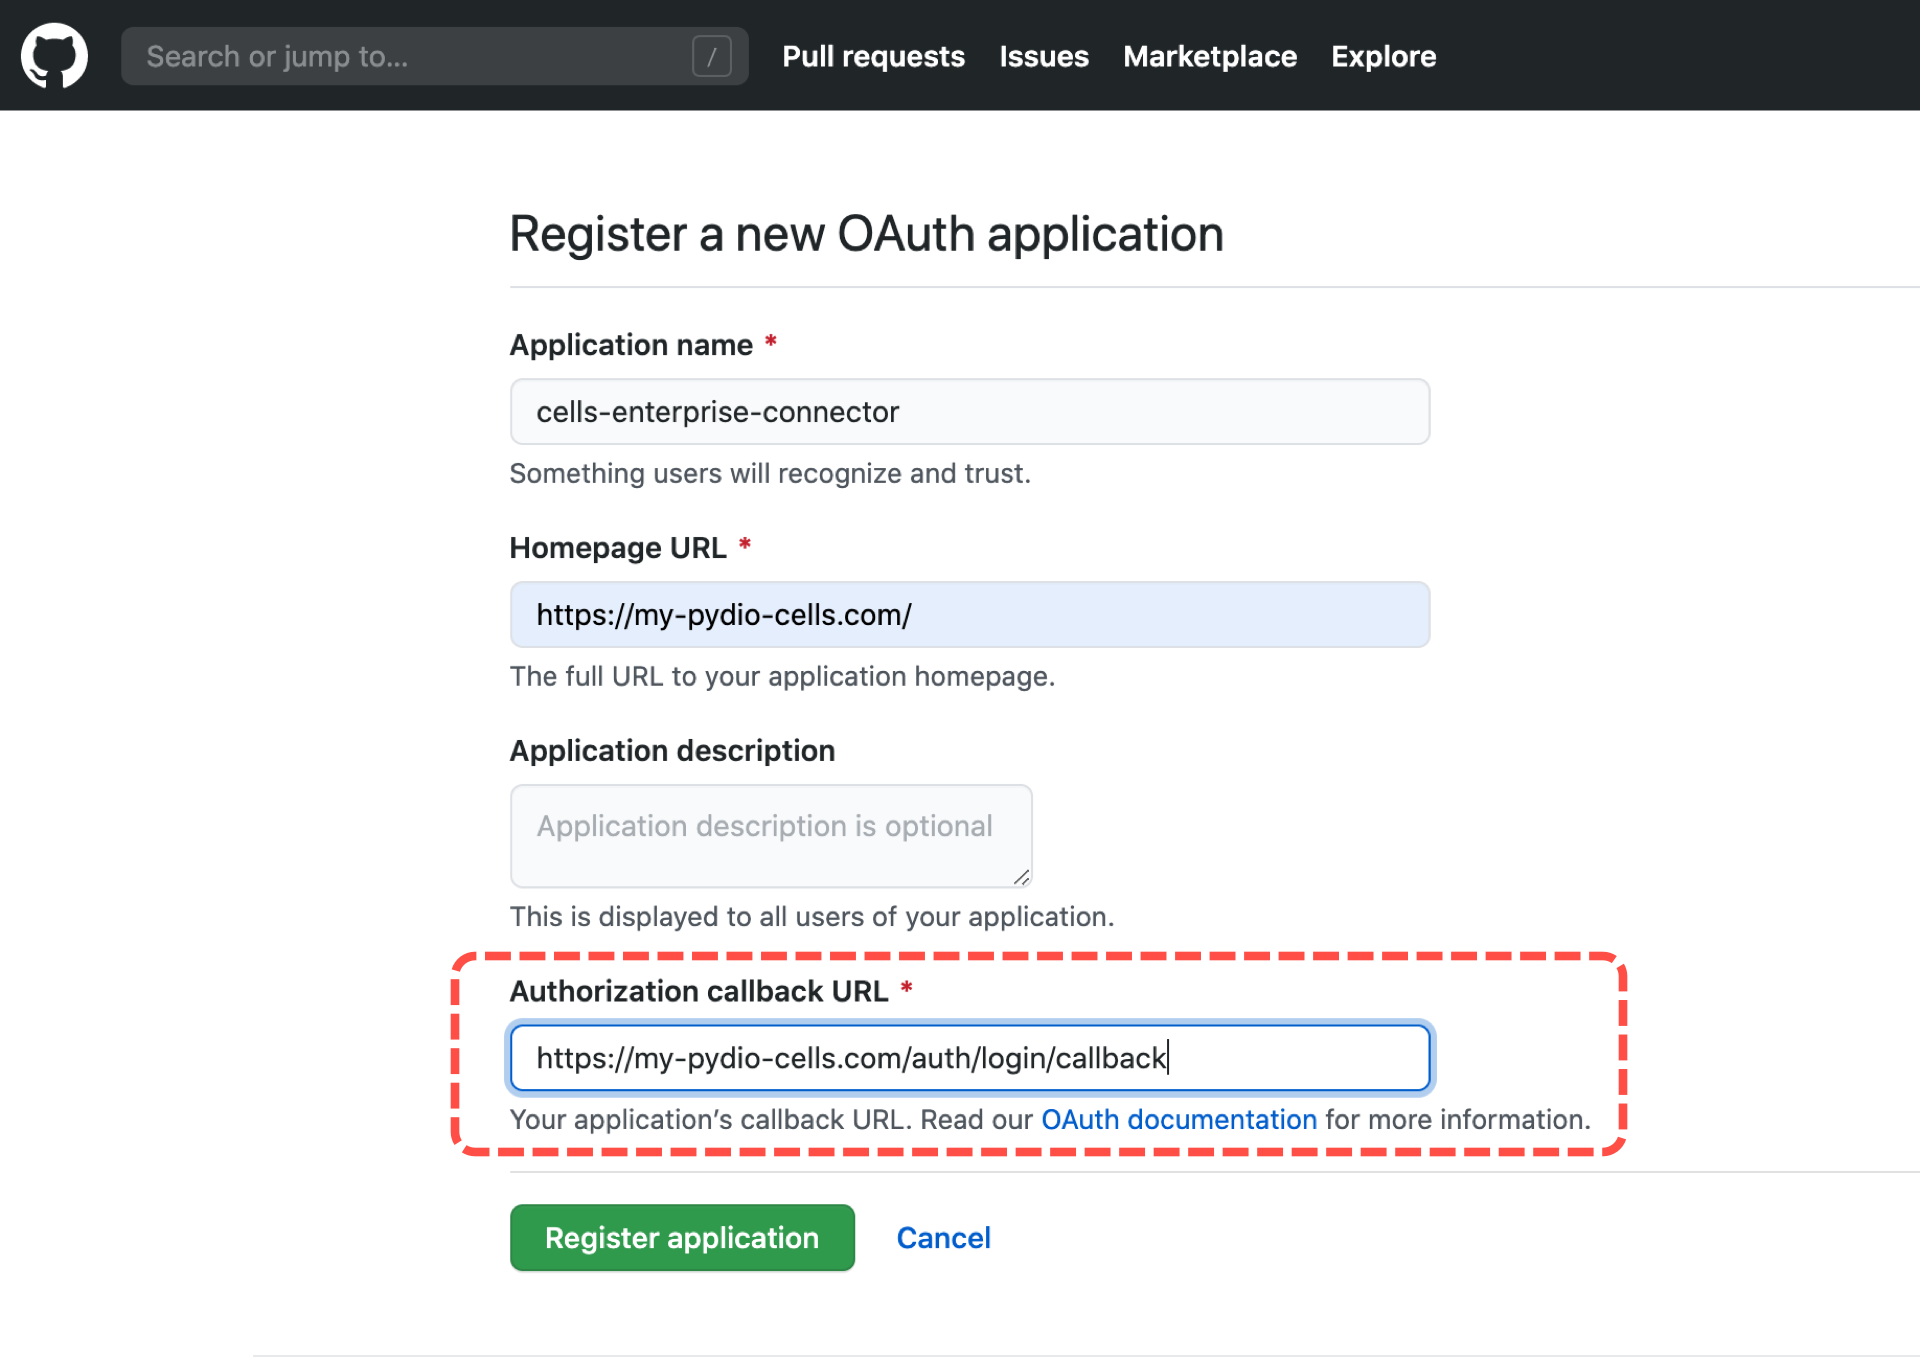Cancel the OAuth application registration
This screenshot has height=1365, width=1920.
(943, 1237)
